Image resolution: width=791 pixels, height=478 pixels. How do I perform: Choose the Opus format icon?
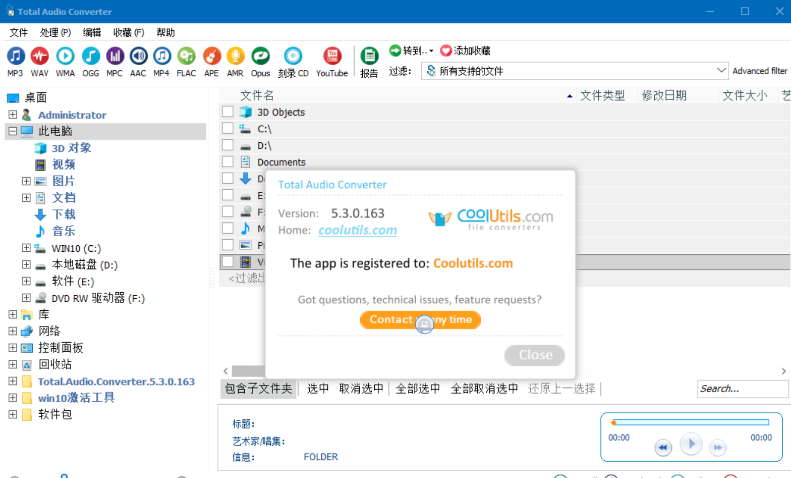(x=261, y=56)
